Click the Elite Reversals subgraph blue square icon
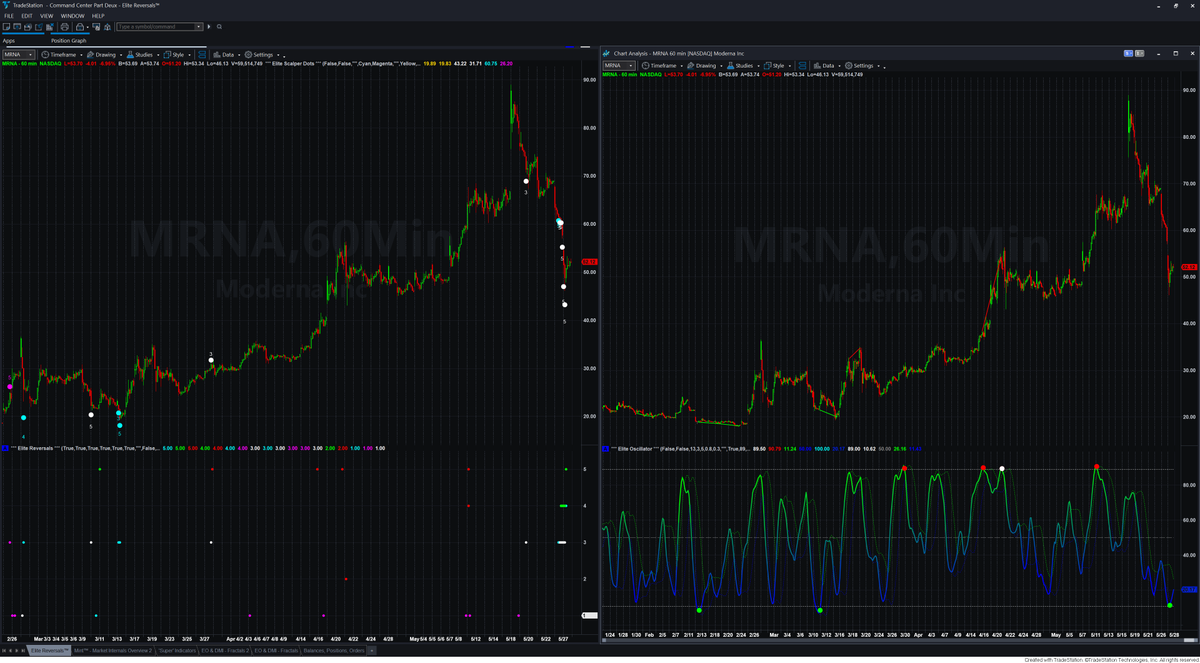Screen dimensions: 1200x663 [6, 448]
